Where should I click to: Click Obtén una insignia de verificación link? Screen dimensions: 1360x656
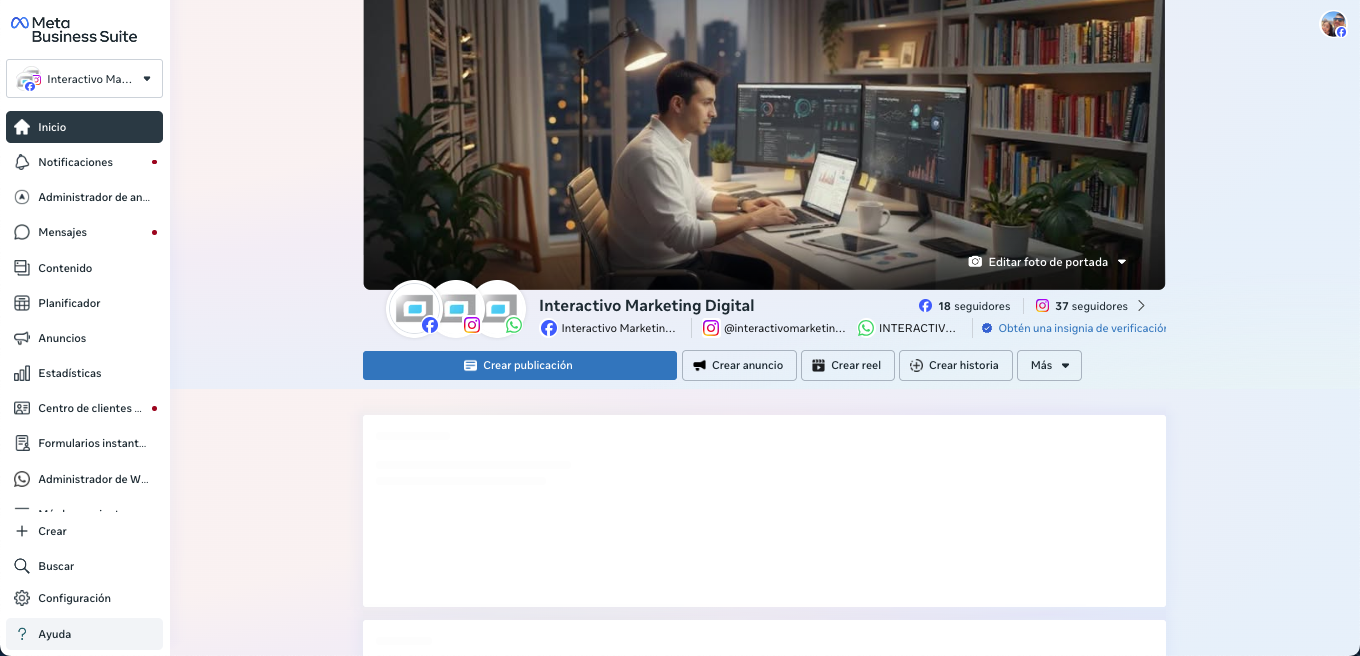click(x=1081, y=328)
